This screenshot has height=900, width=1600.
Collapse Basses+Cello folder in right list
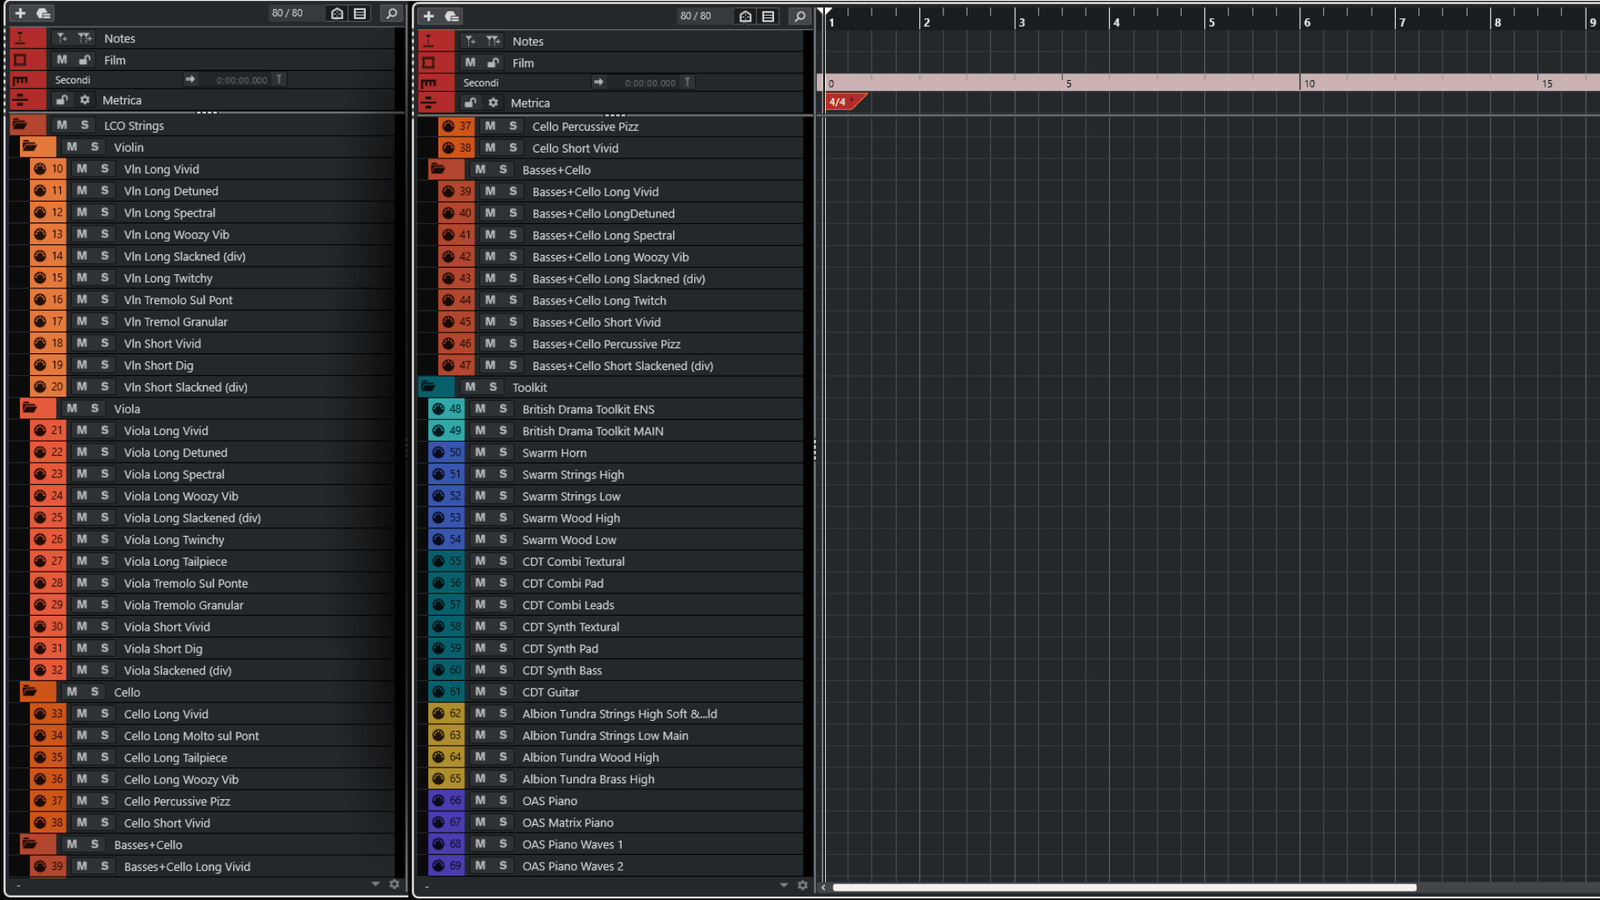coord(438,170)
